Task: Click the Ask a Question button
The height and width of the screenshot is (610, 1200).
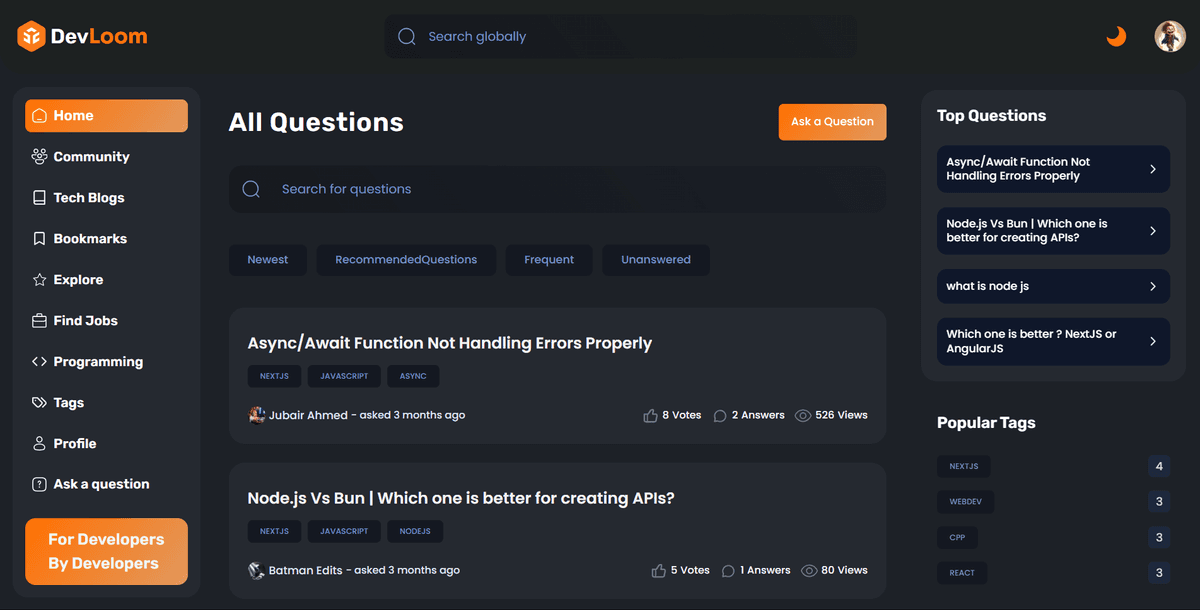Action: 832,122
